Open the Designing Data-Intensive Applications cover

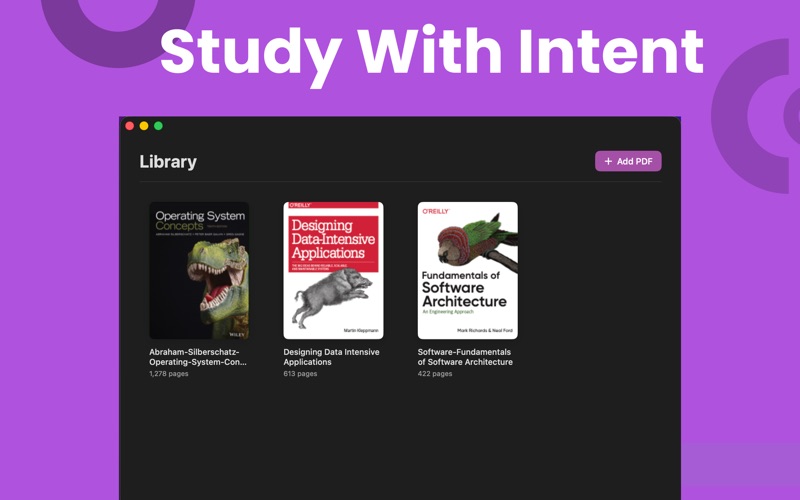tap(333, 270)
